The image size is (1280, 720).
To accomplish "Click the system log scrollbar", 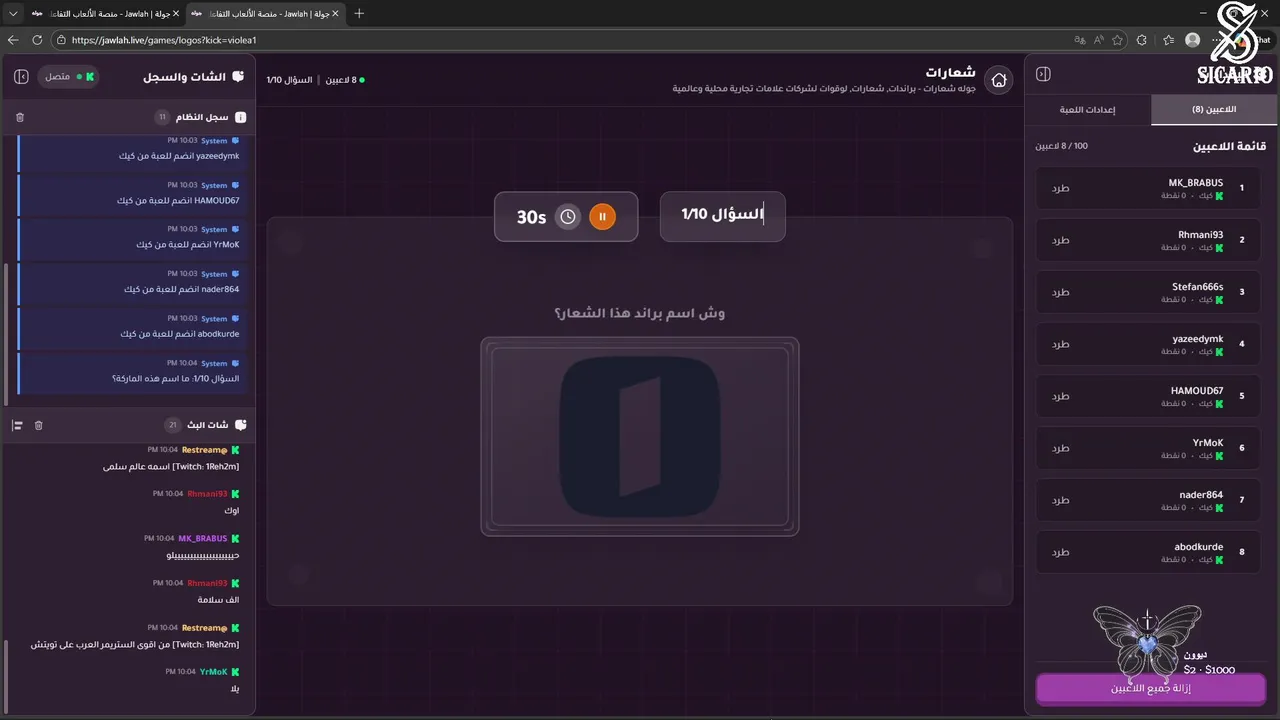I will coord(7,335).
